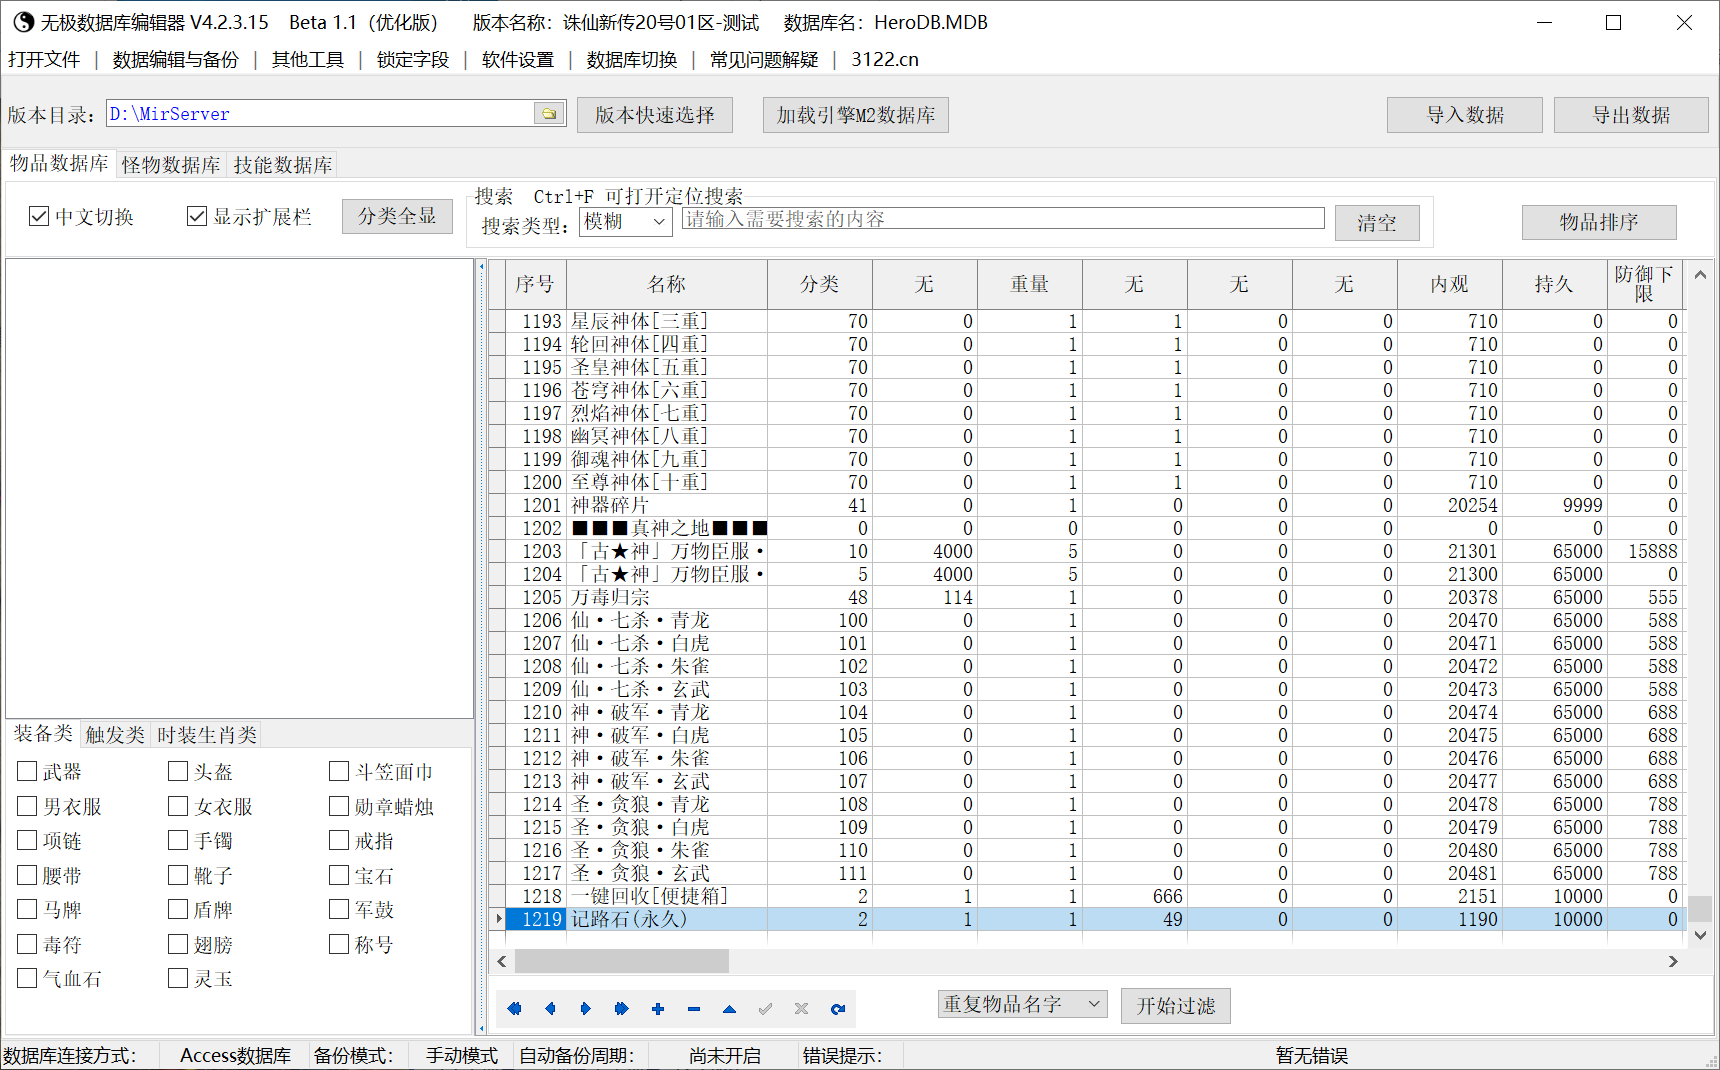The width and height of the screenshot is (1720, 1070).
Task: Click the horizontal scrollbar thumb of the table
Action: tap(621, 961)
